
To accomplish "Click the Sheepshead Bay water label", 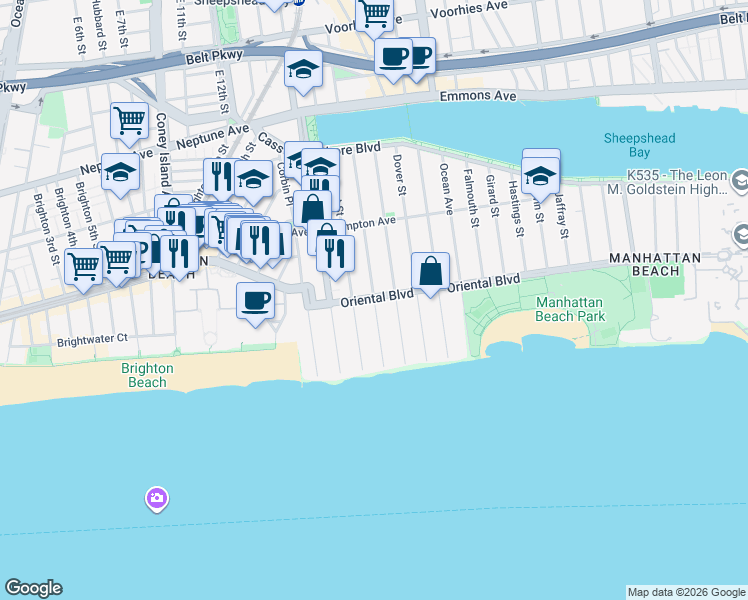I will (639, 145).
